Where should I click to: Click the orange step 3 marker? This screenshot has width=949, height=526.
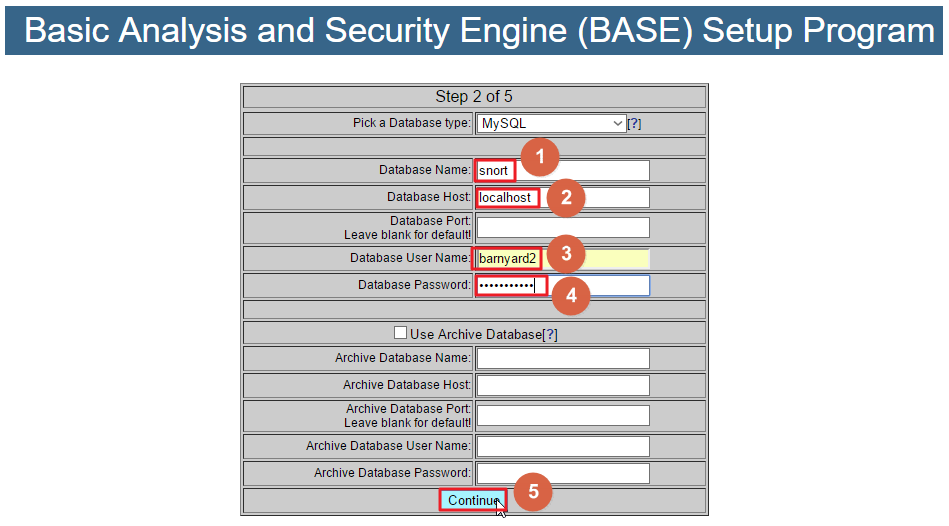click(566, 254)
